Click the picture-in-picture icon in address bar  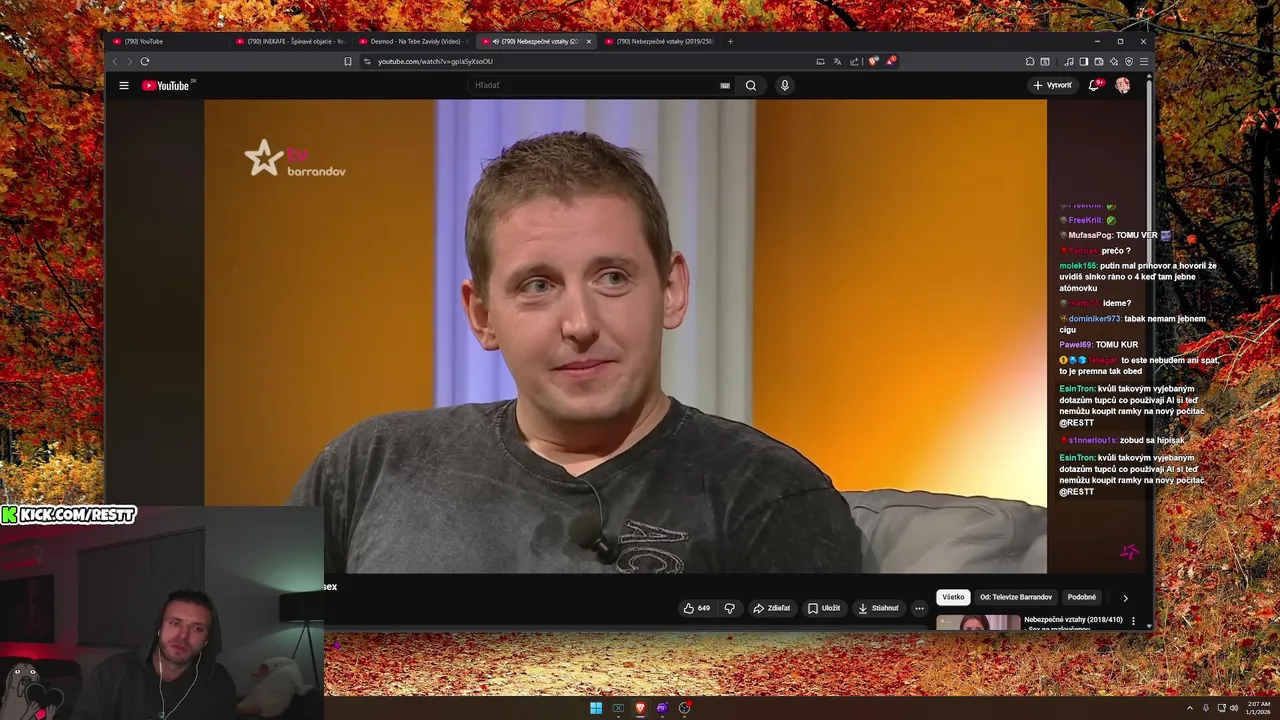tap(821, 61)
